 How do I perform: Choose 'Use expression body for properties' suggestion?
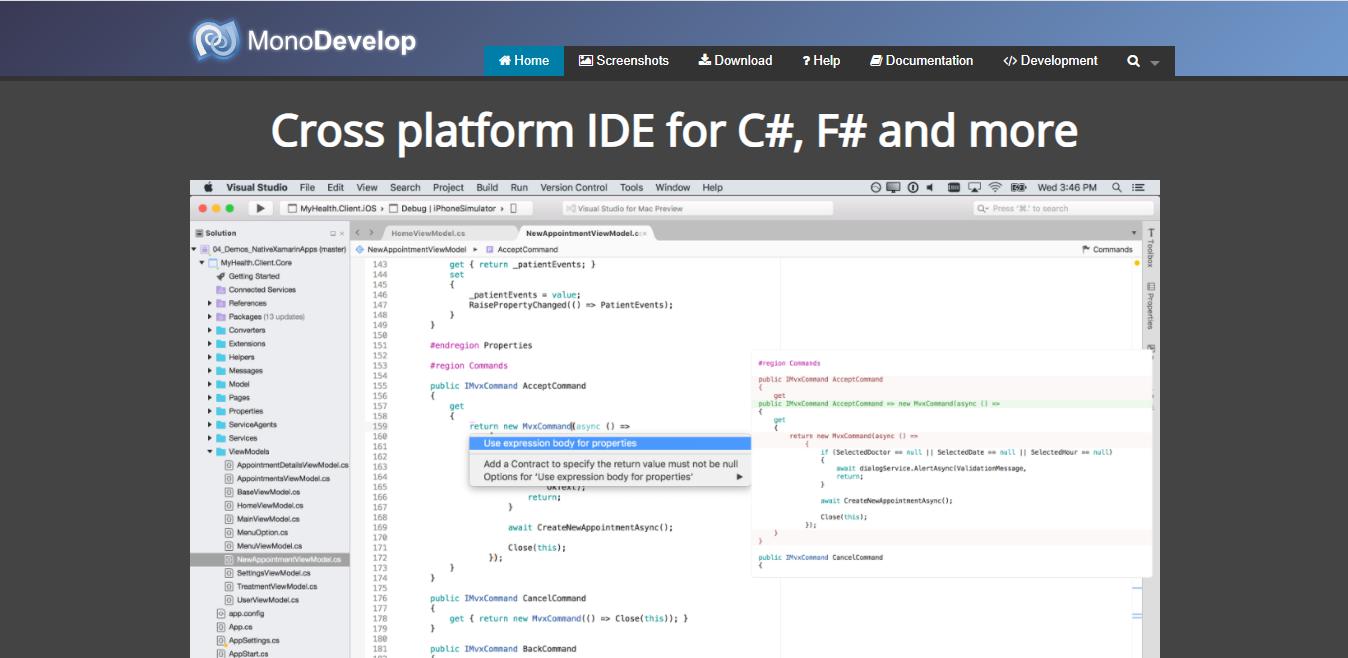coord(560,441)
